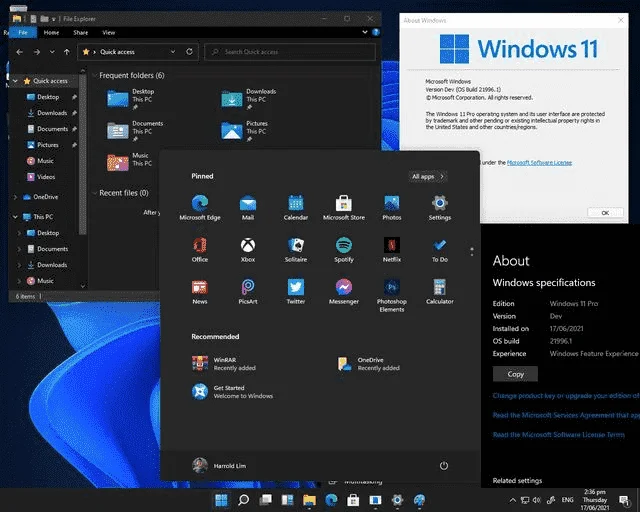Open the pinned Calendar app
640x512 pixels.
tap(296, 208)
